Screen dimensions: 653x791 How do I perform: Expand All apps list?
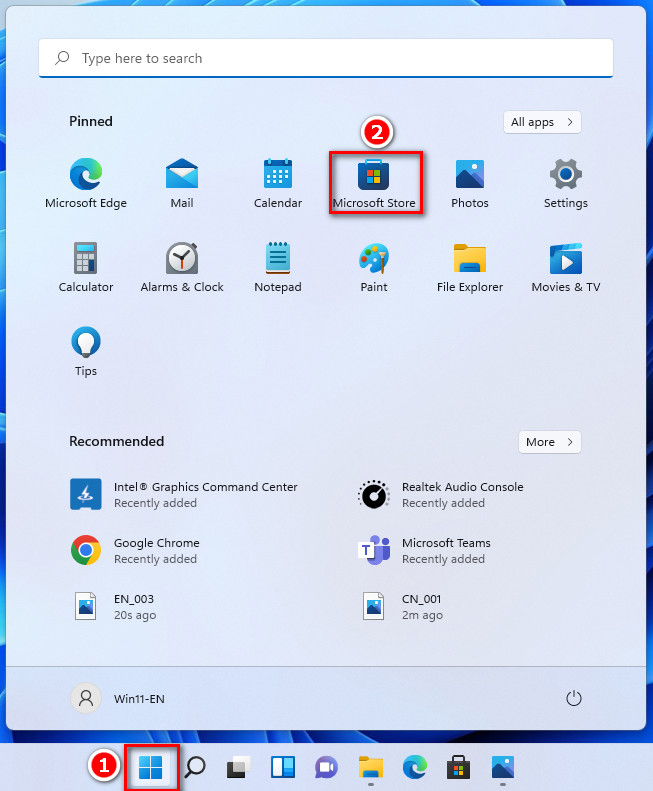(x=542, y=122)
